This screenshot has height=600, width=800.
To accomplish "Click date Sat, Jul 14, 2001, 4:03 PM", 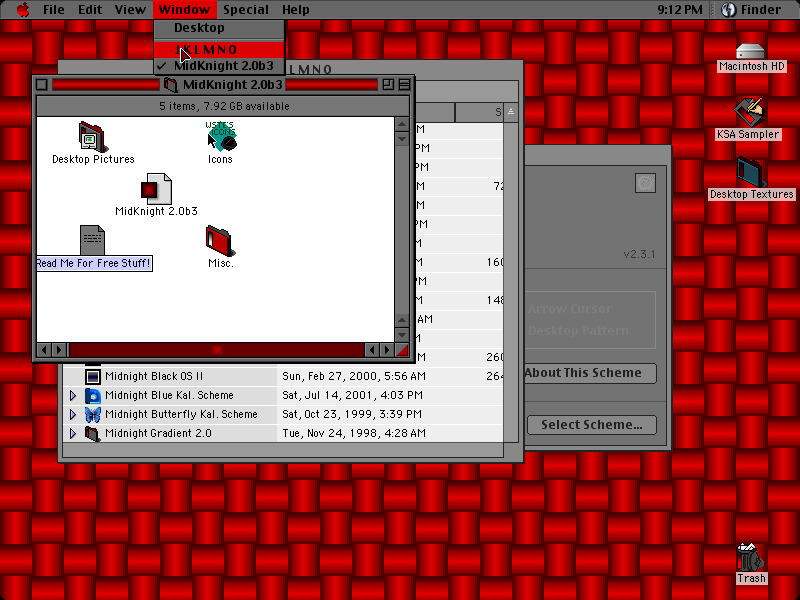I will coord(352,395).
